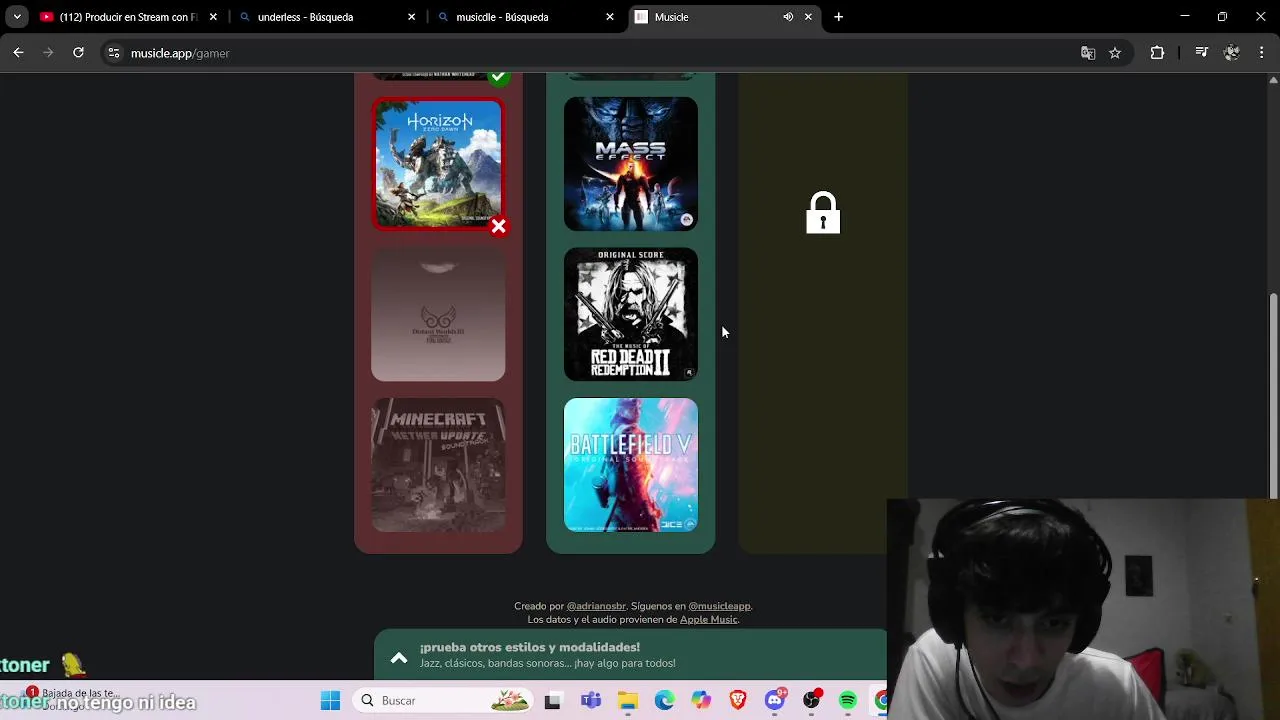
Task: Close the musicdle - Búsqueda tab
Action: coord(610,17)
